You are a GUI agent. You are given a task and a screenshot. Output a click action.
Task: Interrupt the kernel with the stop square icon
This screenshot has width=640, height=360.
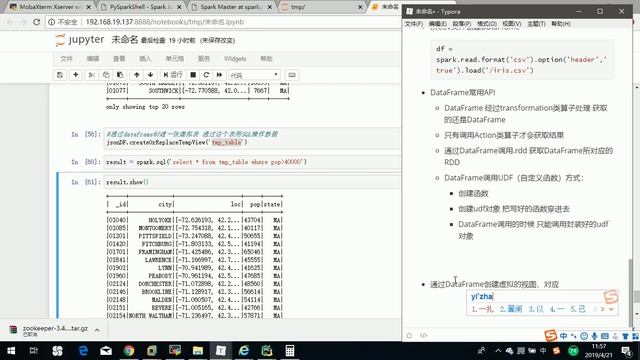193,75
